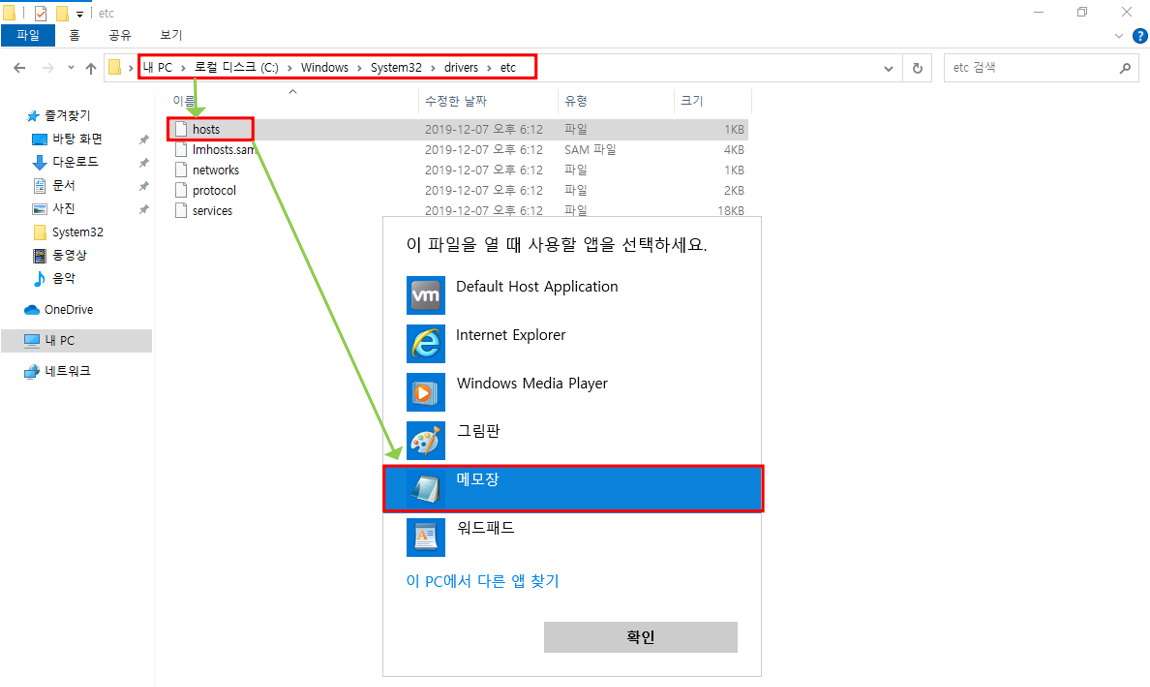Choose 워드패드 to open file
Viewport: 1150px width, 687px height.
pos(572,537)
